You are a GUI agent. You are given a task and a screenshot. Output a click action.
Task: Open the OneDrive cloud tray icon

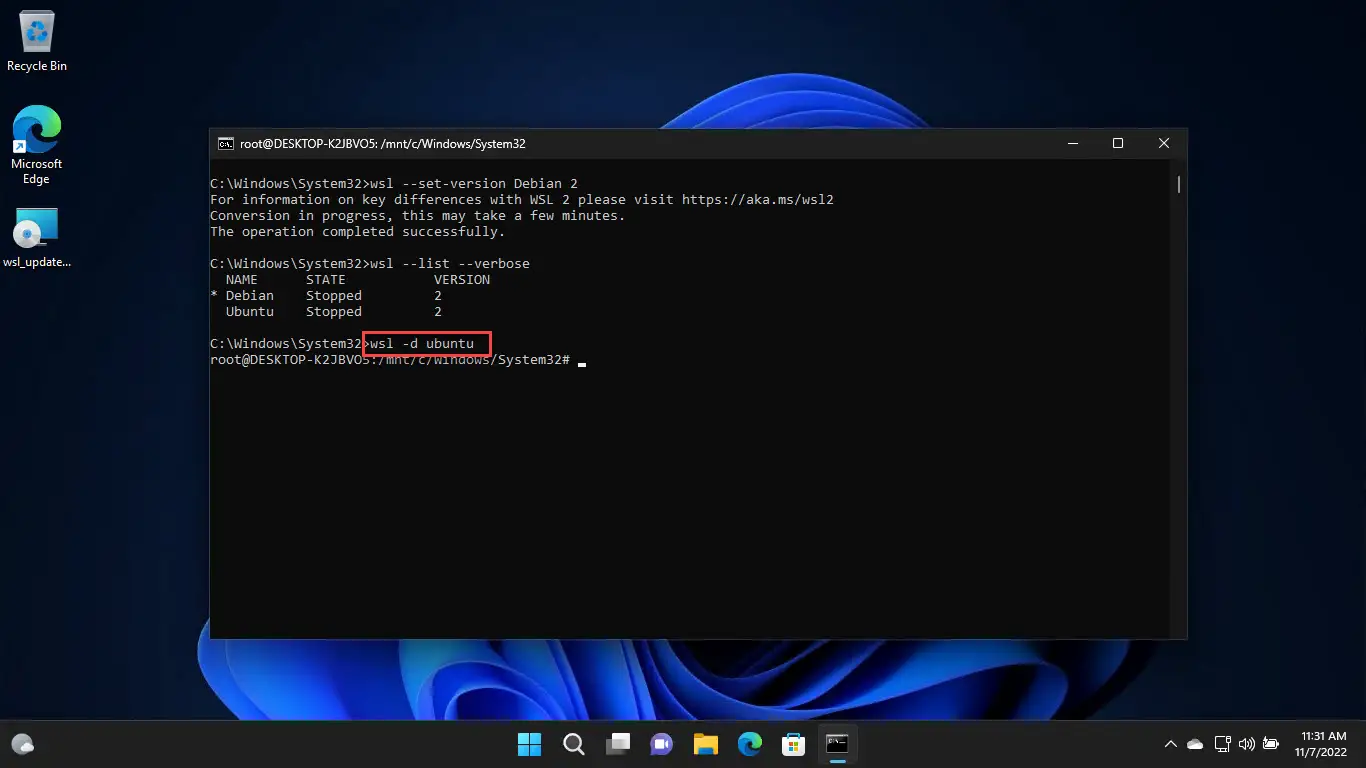pos(1195,744)
